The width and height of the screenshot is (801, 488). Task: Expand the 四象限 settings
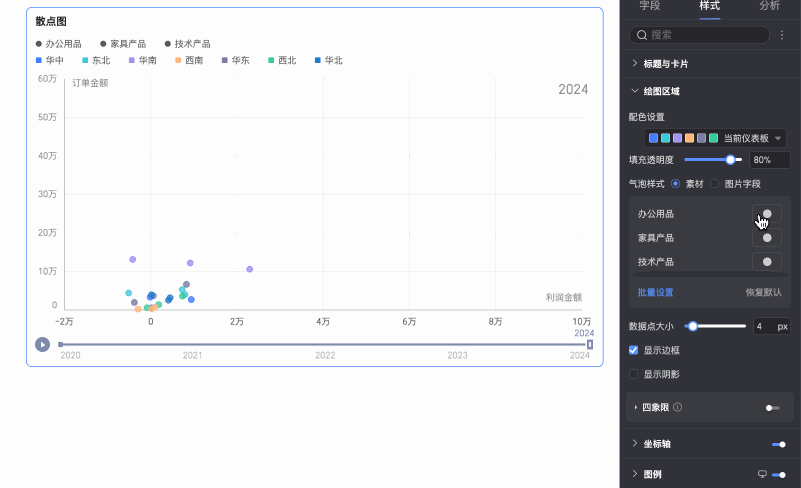click(x=635, y=407)
